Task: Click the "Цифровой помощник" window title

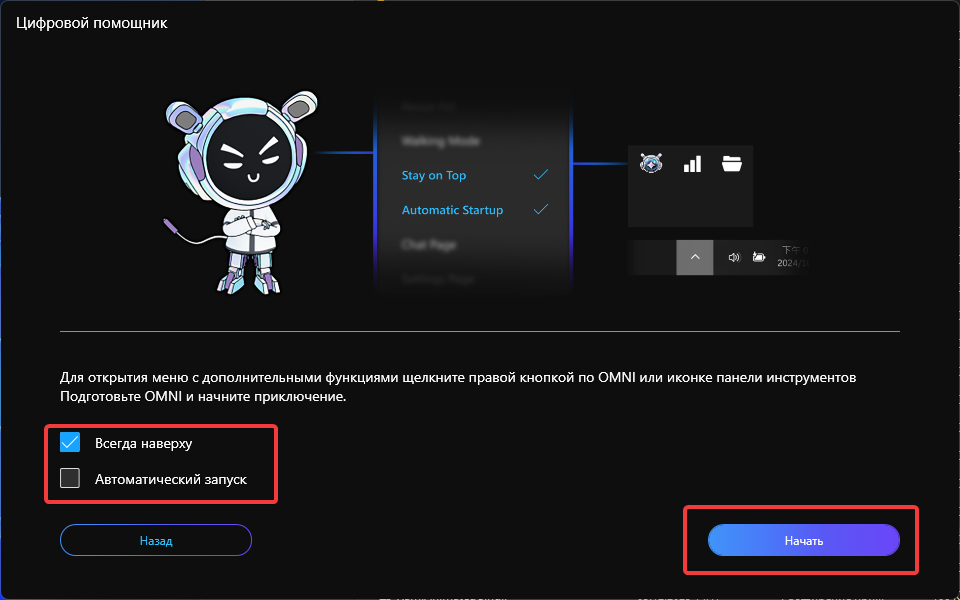Action: pyautogui.click(x=91, y=23)
